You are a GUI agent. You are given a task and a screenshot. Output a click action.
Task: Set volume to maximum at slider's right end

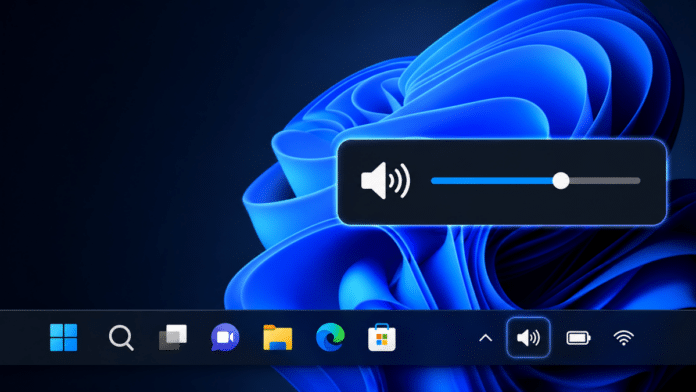point(638,181)
